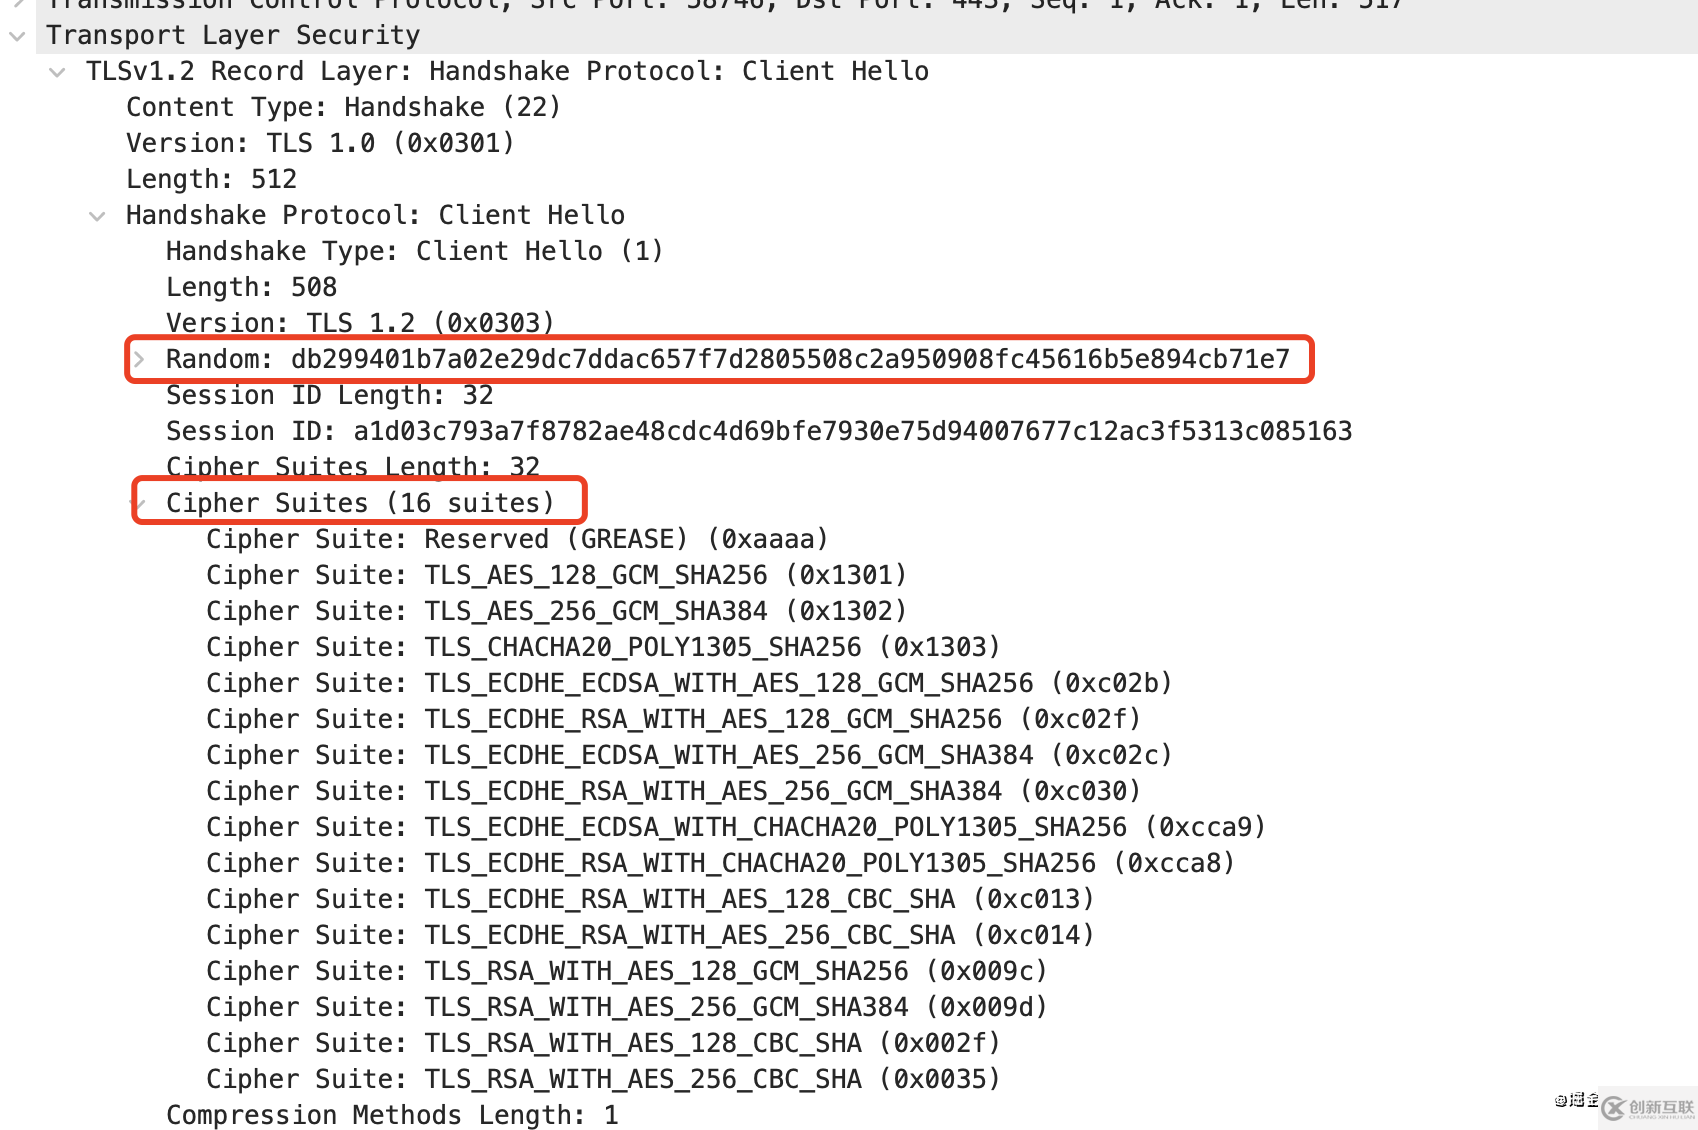1698x1130 pixels.
Task: Select the Length: 512 row
Action: (211, 179)
